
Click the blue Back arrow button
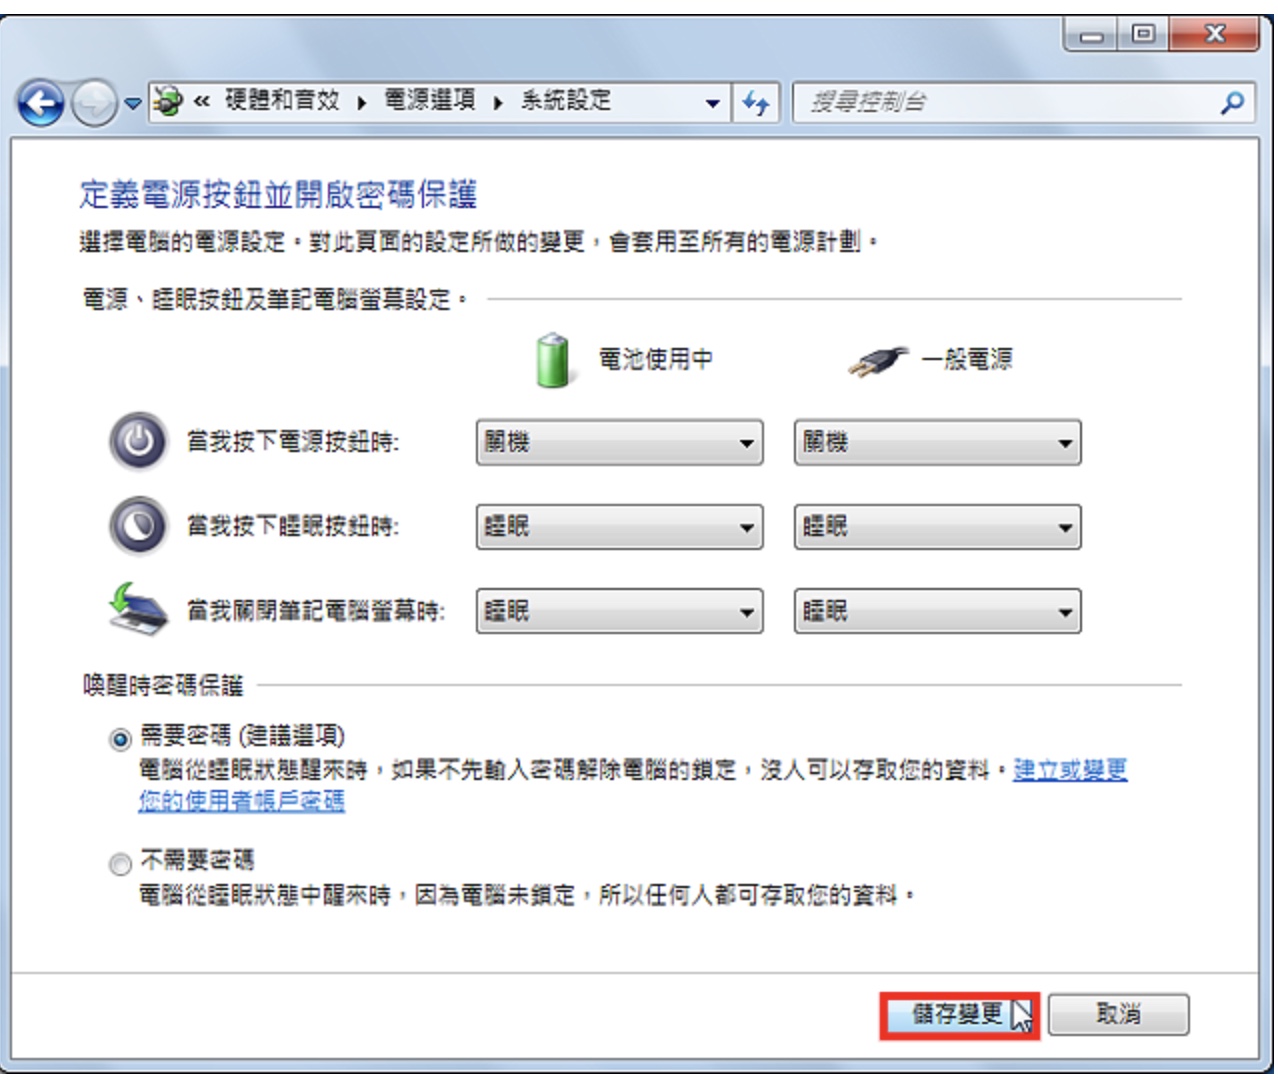point(41,103)
